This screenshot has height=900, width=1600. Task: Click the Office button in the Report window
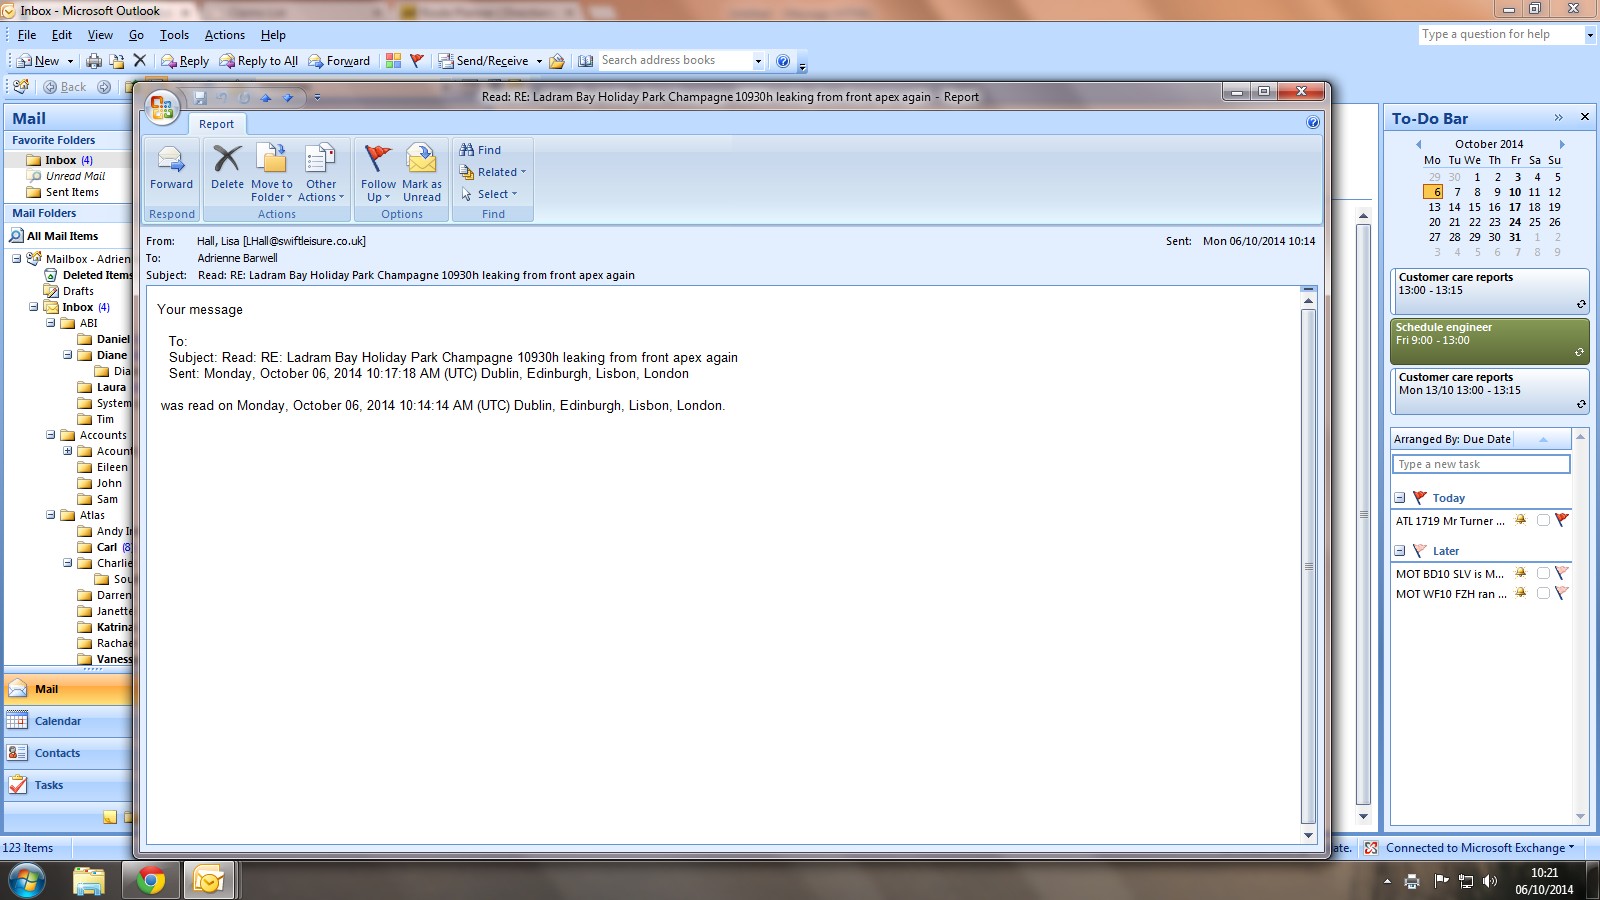pos(162,106)
